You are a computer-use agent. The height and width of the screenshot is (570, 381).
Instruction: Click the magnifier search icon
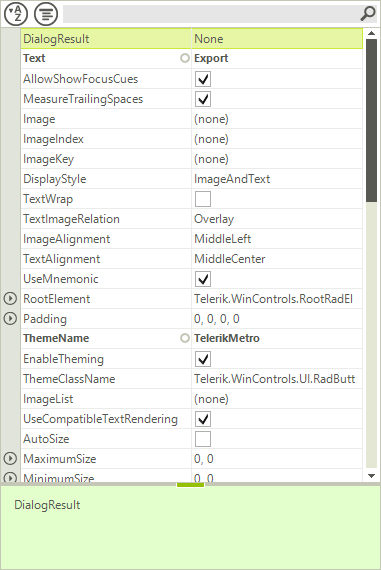(368, 14)
